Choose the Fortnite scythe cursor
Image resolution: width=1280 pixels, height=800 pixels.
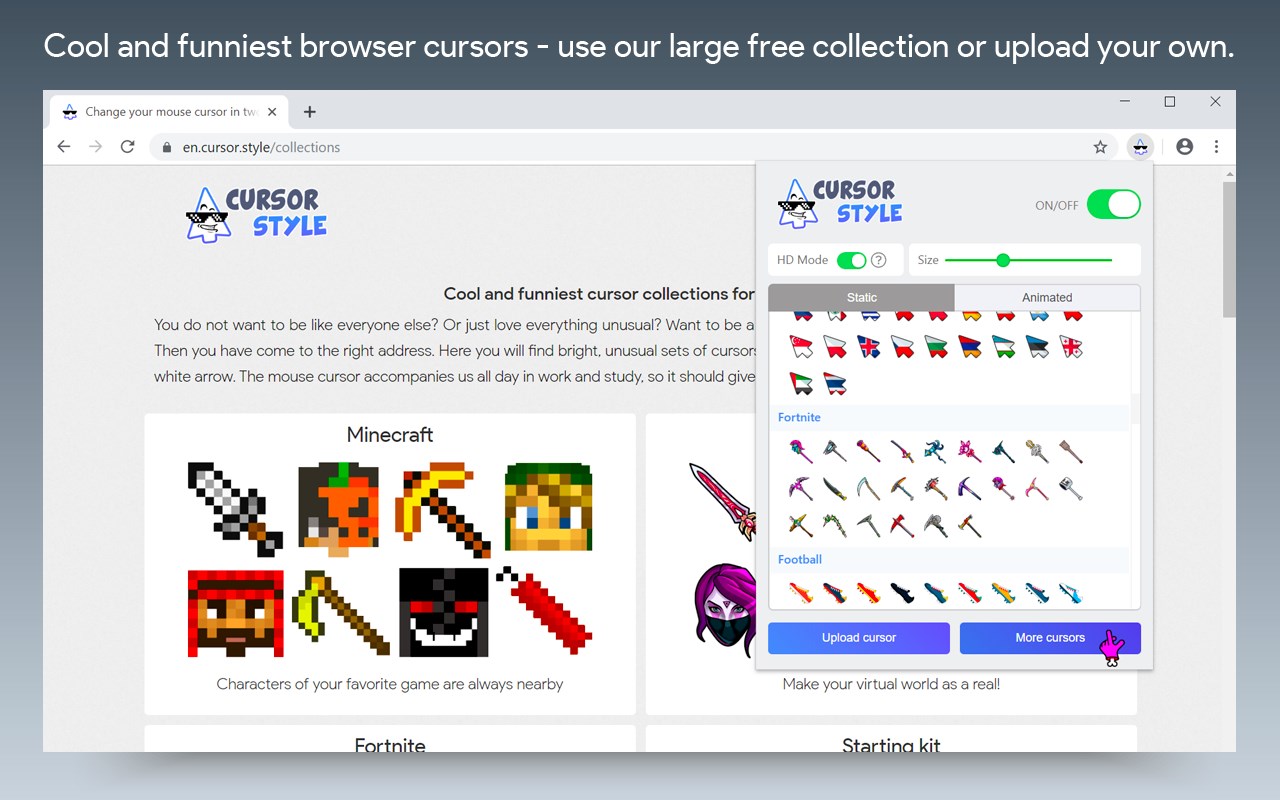868,489
